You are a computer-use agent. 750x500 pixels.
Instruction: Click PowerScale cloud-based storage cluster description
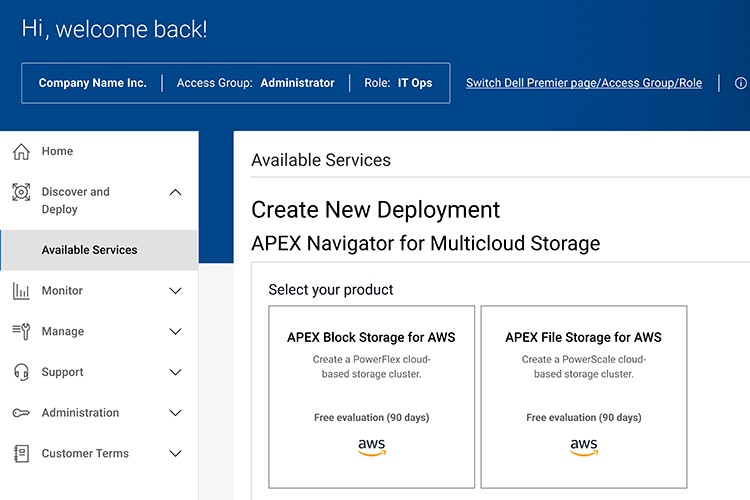[584, 367]
